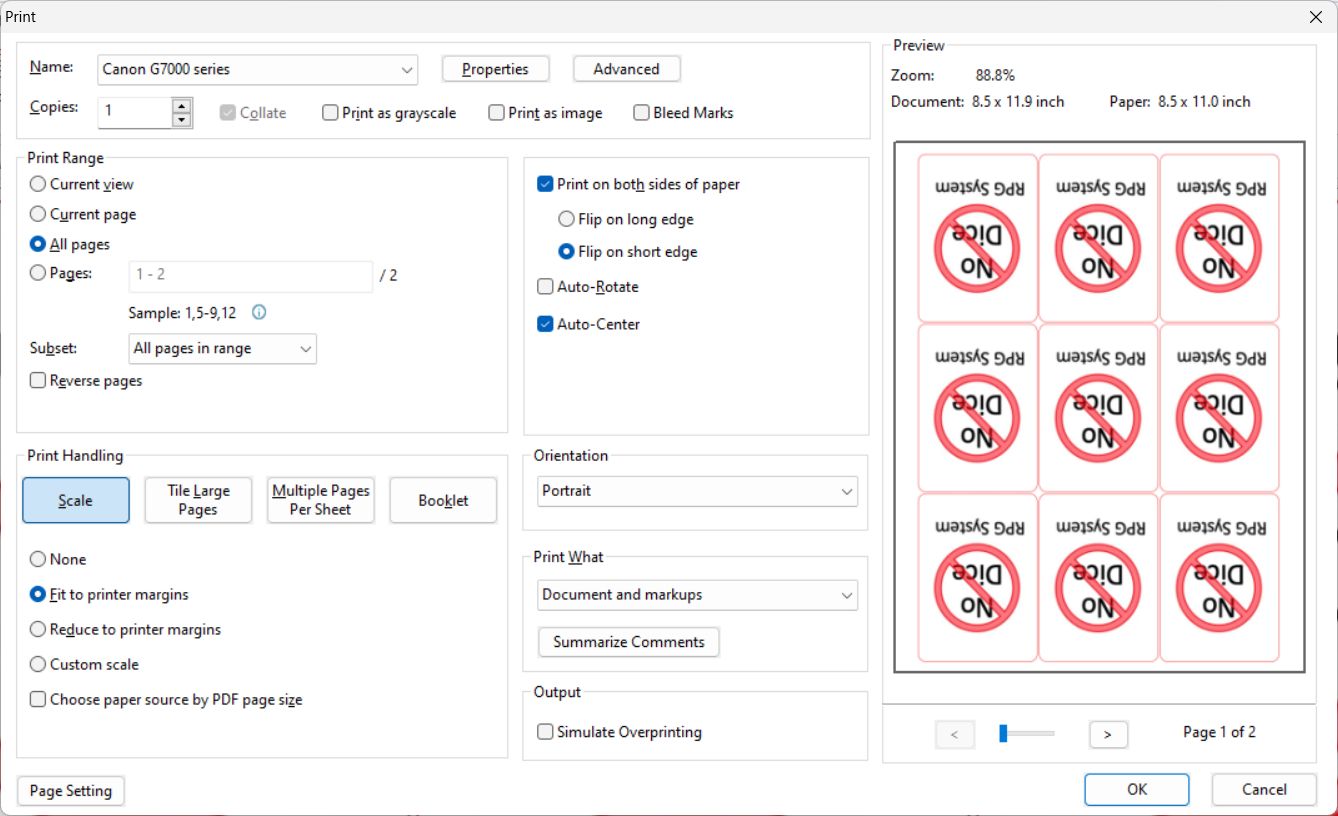Choose the Custom scale radio button
1338x816 pixels.
tap(38, 664)
